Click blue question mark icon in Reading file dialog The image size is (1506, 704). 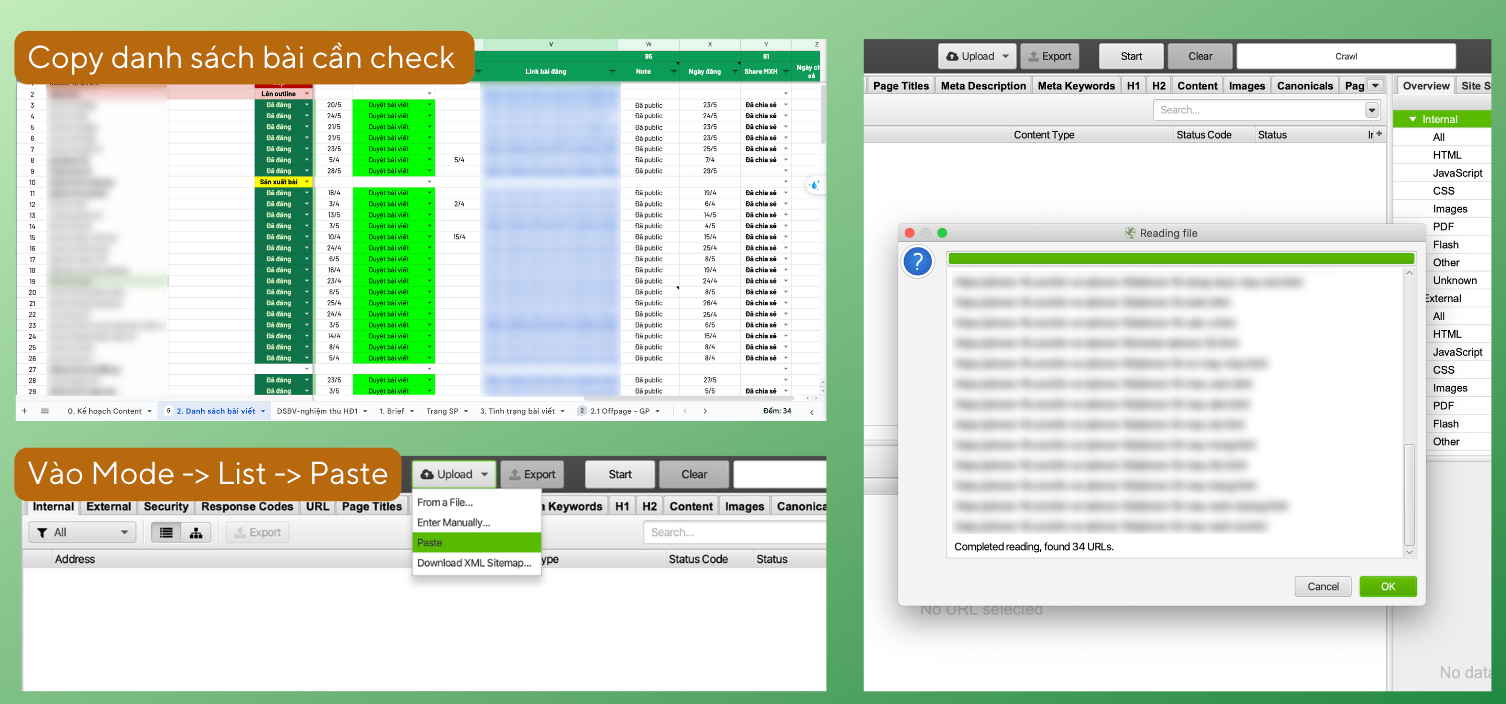point(917,262)
